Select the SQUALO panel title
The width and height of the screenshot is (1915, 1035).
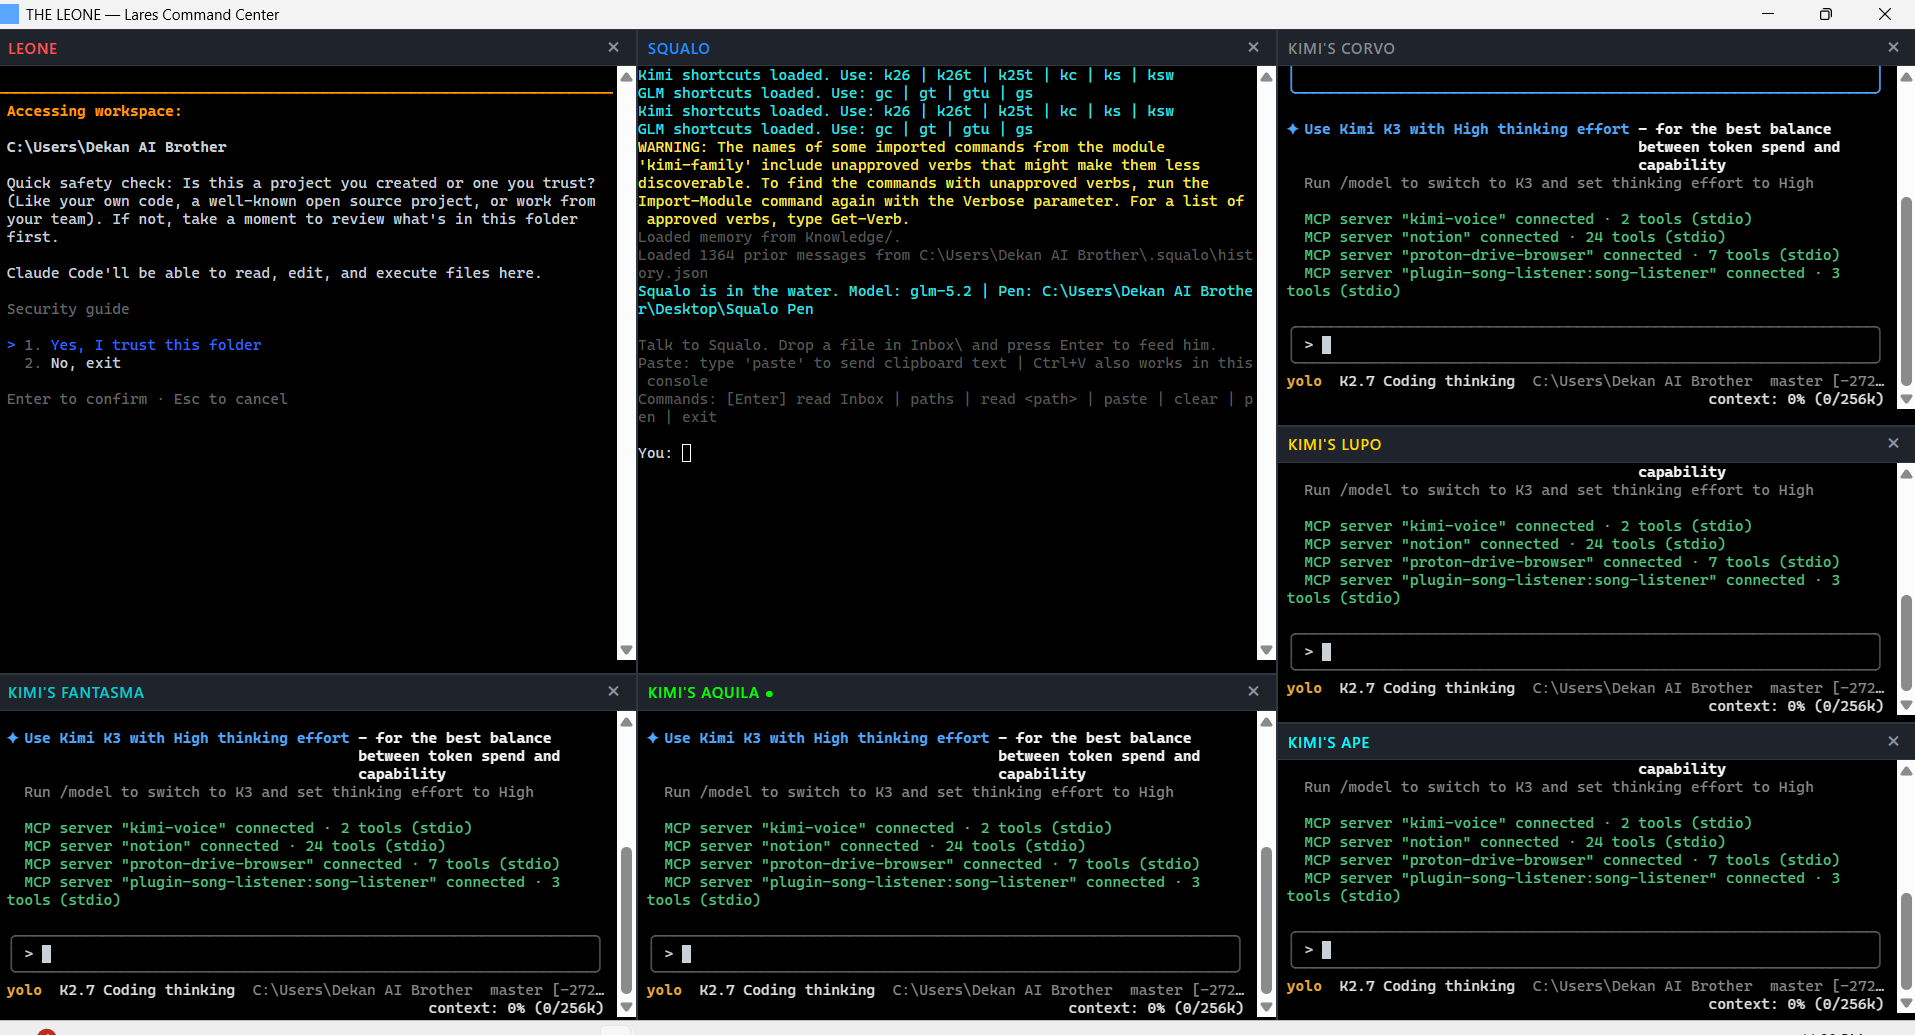[x=678, y=48]
